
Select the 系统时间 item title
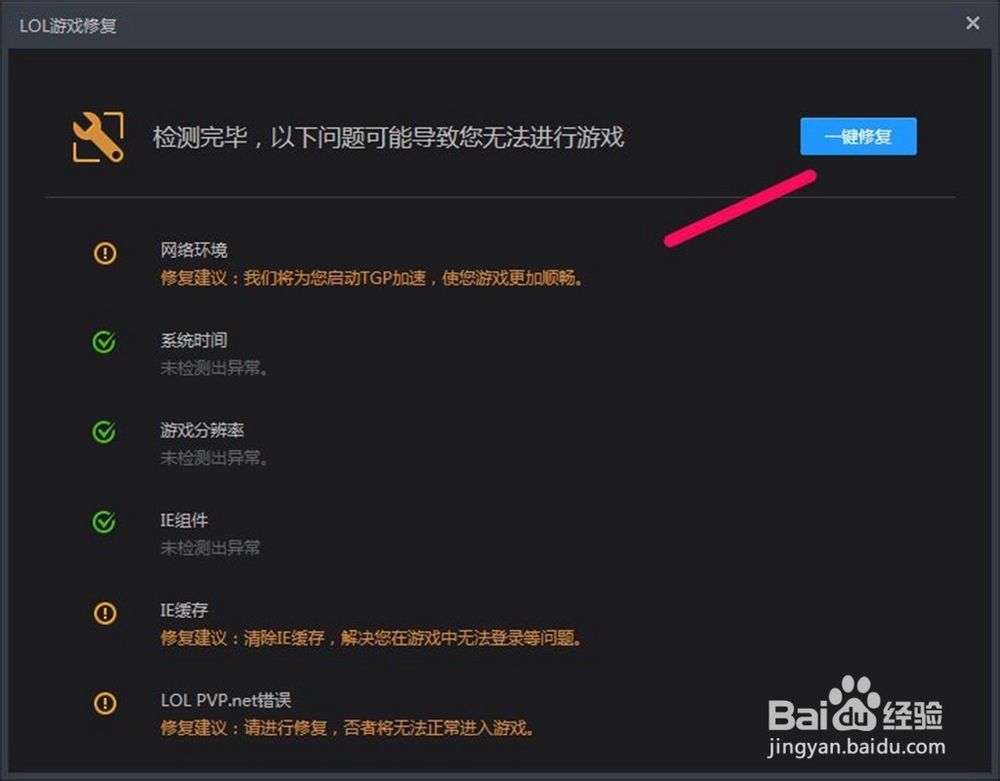click(194, 340)
